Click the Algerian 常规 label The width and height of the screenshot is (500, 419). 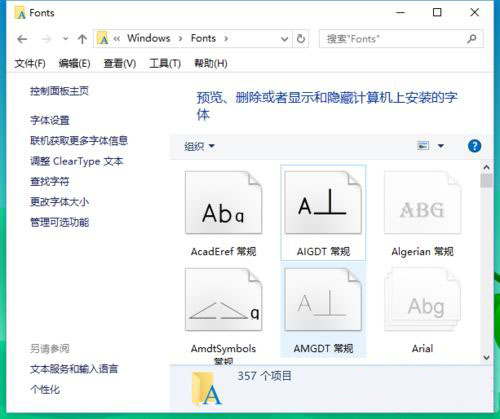pos(423,252)
